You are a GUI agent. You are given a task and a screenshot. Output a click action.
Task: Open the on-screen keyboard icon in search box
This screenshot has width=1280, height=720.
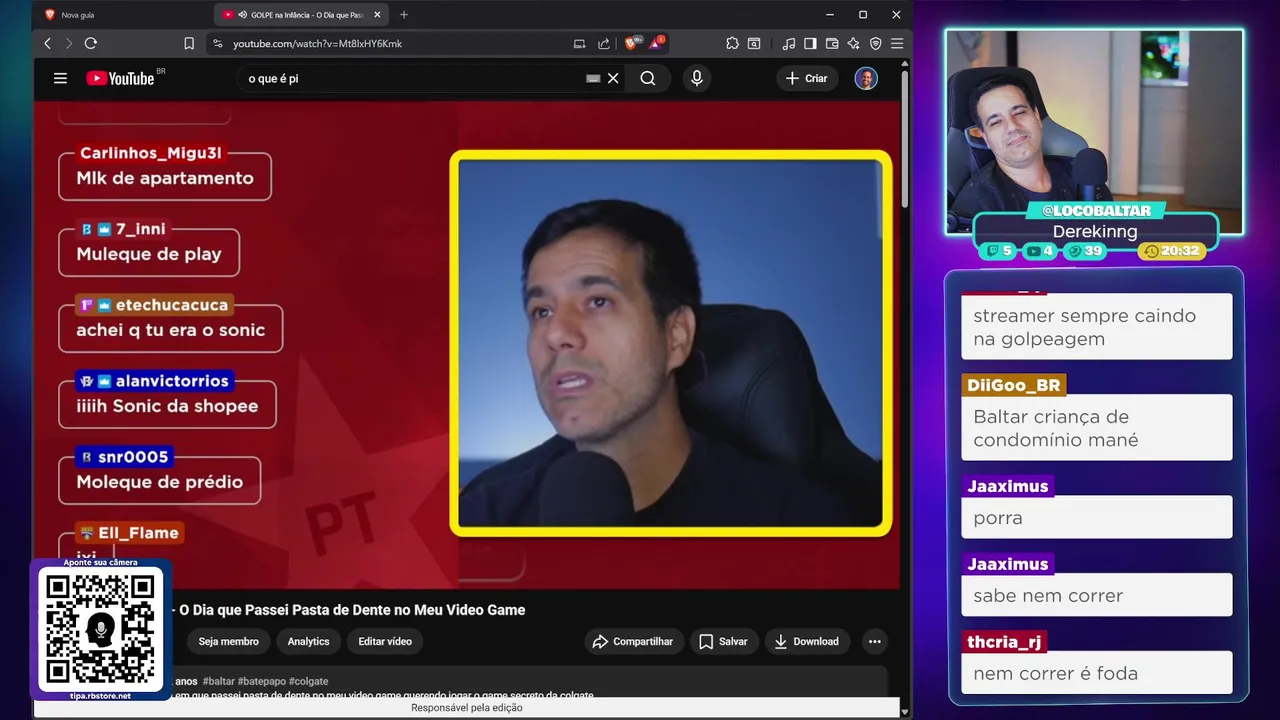click(x=593, y=78)
